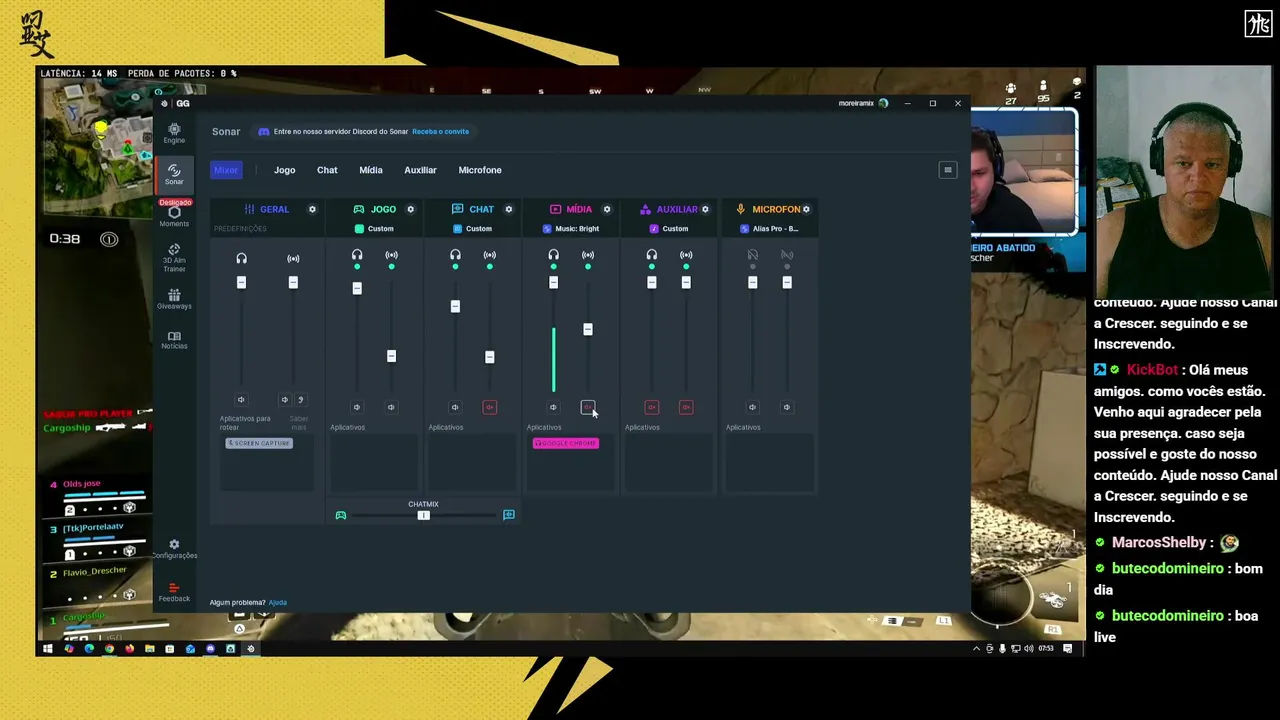Image resolution: width=1280 pixels, height=720 pixels.
Task: Unmute CHAT stream output
Action: point(489,407)
